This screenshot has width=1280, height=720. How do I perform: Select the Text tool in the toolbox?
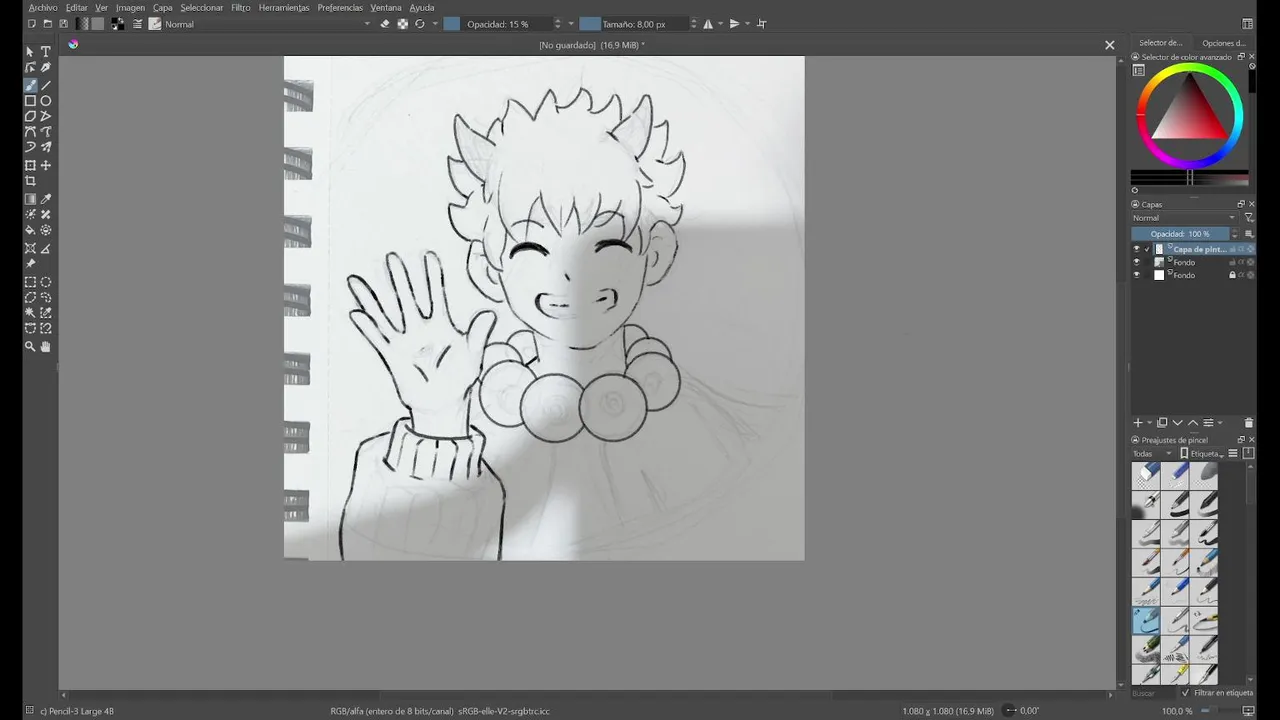tap(46, 52)
